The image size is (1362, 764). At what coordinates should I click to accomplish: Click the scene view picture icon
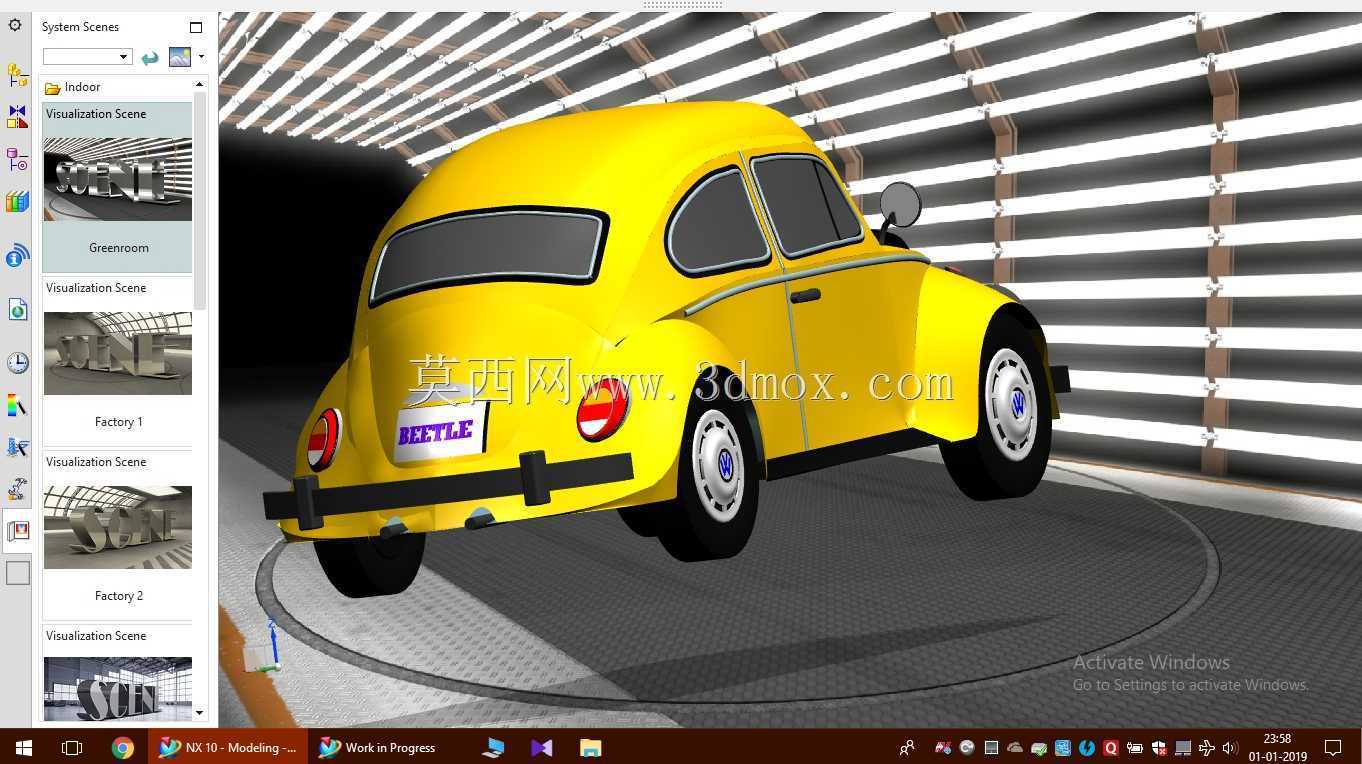tap(180, 57)
